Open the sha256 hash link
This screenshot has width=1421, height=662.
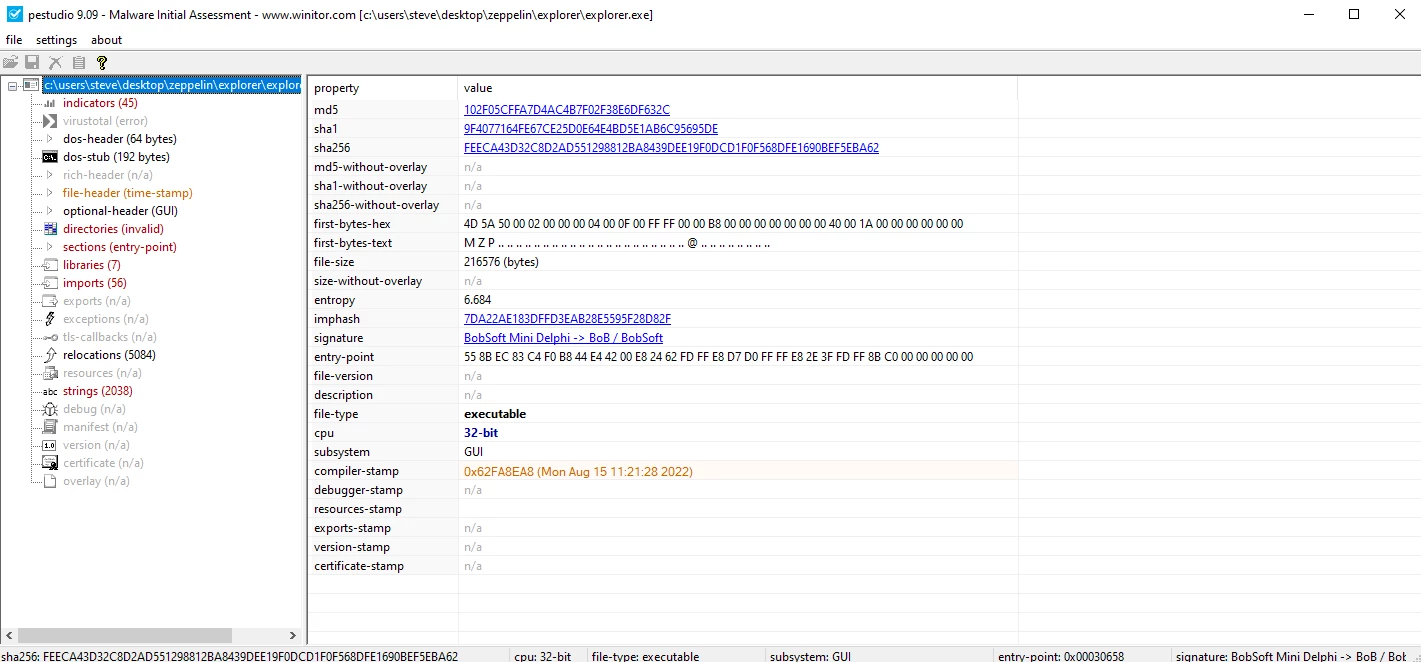[x=671, y=148]
